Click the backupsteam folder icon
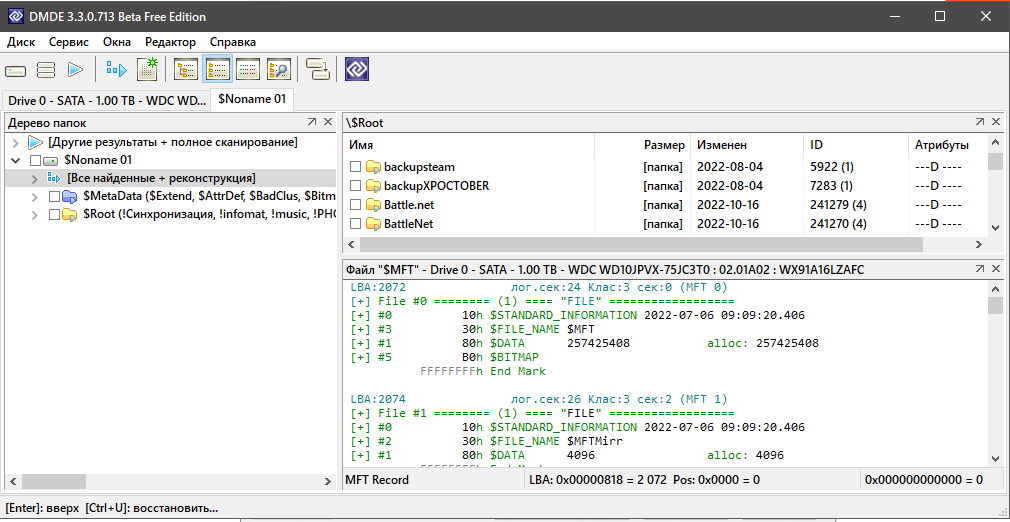 click(374, 167)
